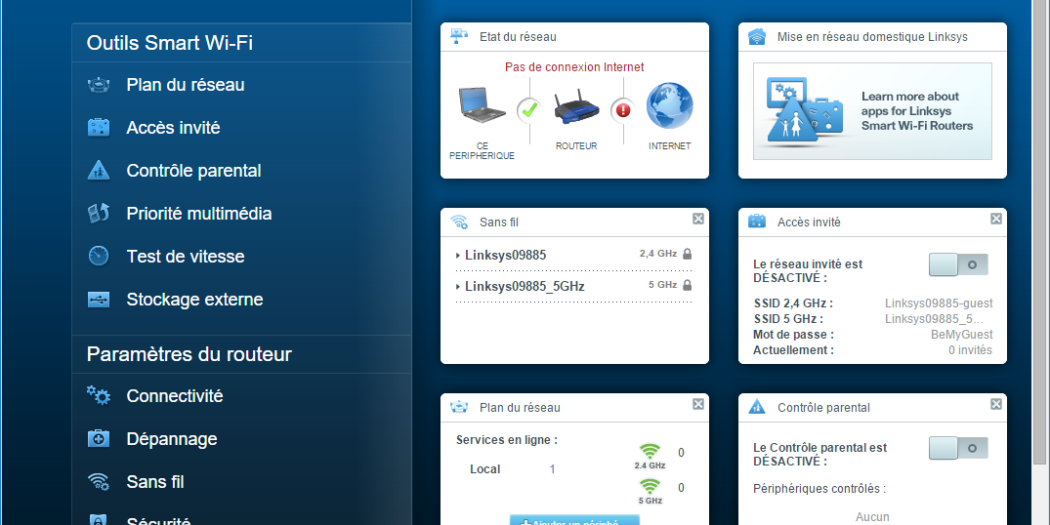Image resolution: width=1050 pixels, height=525 pixels.
Task: Click the Contrôle parental warning icon in sidebar
Action: click(x=98, y=171)
